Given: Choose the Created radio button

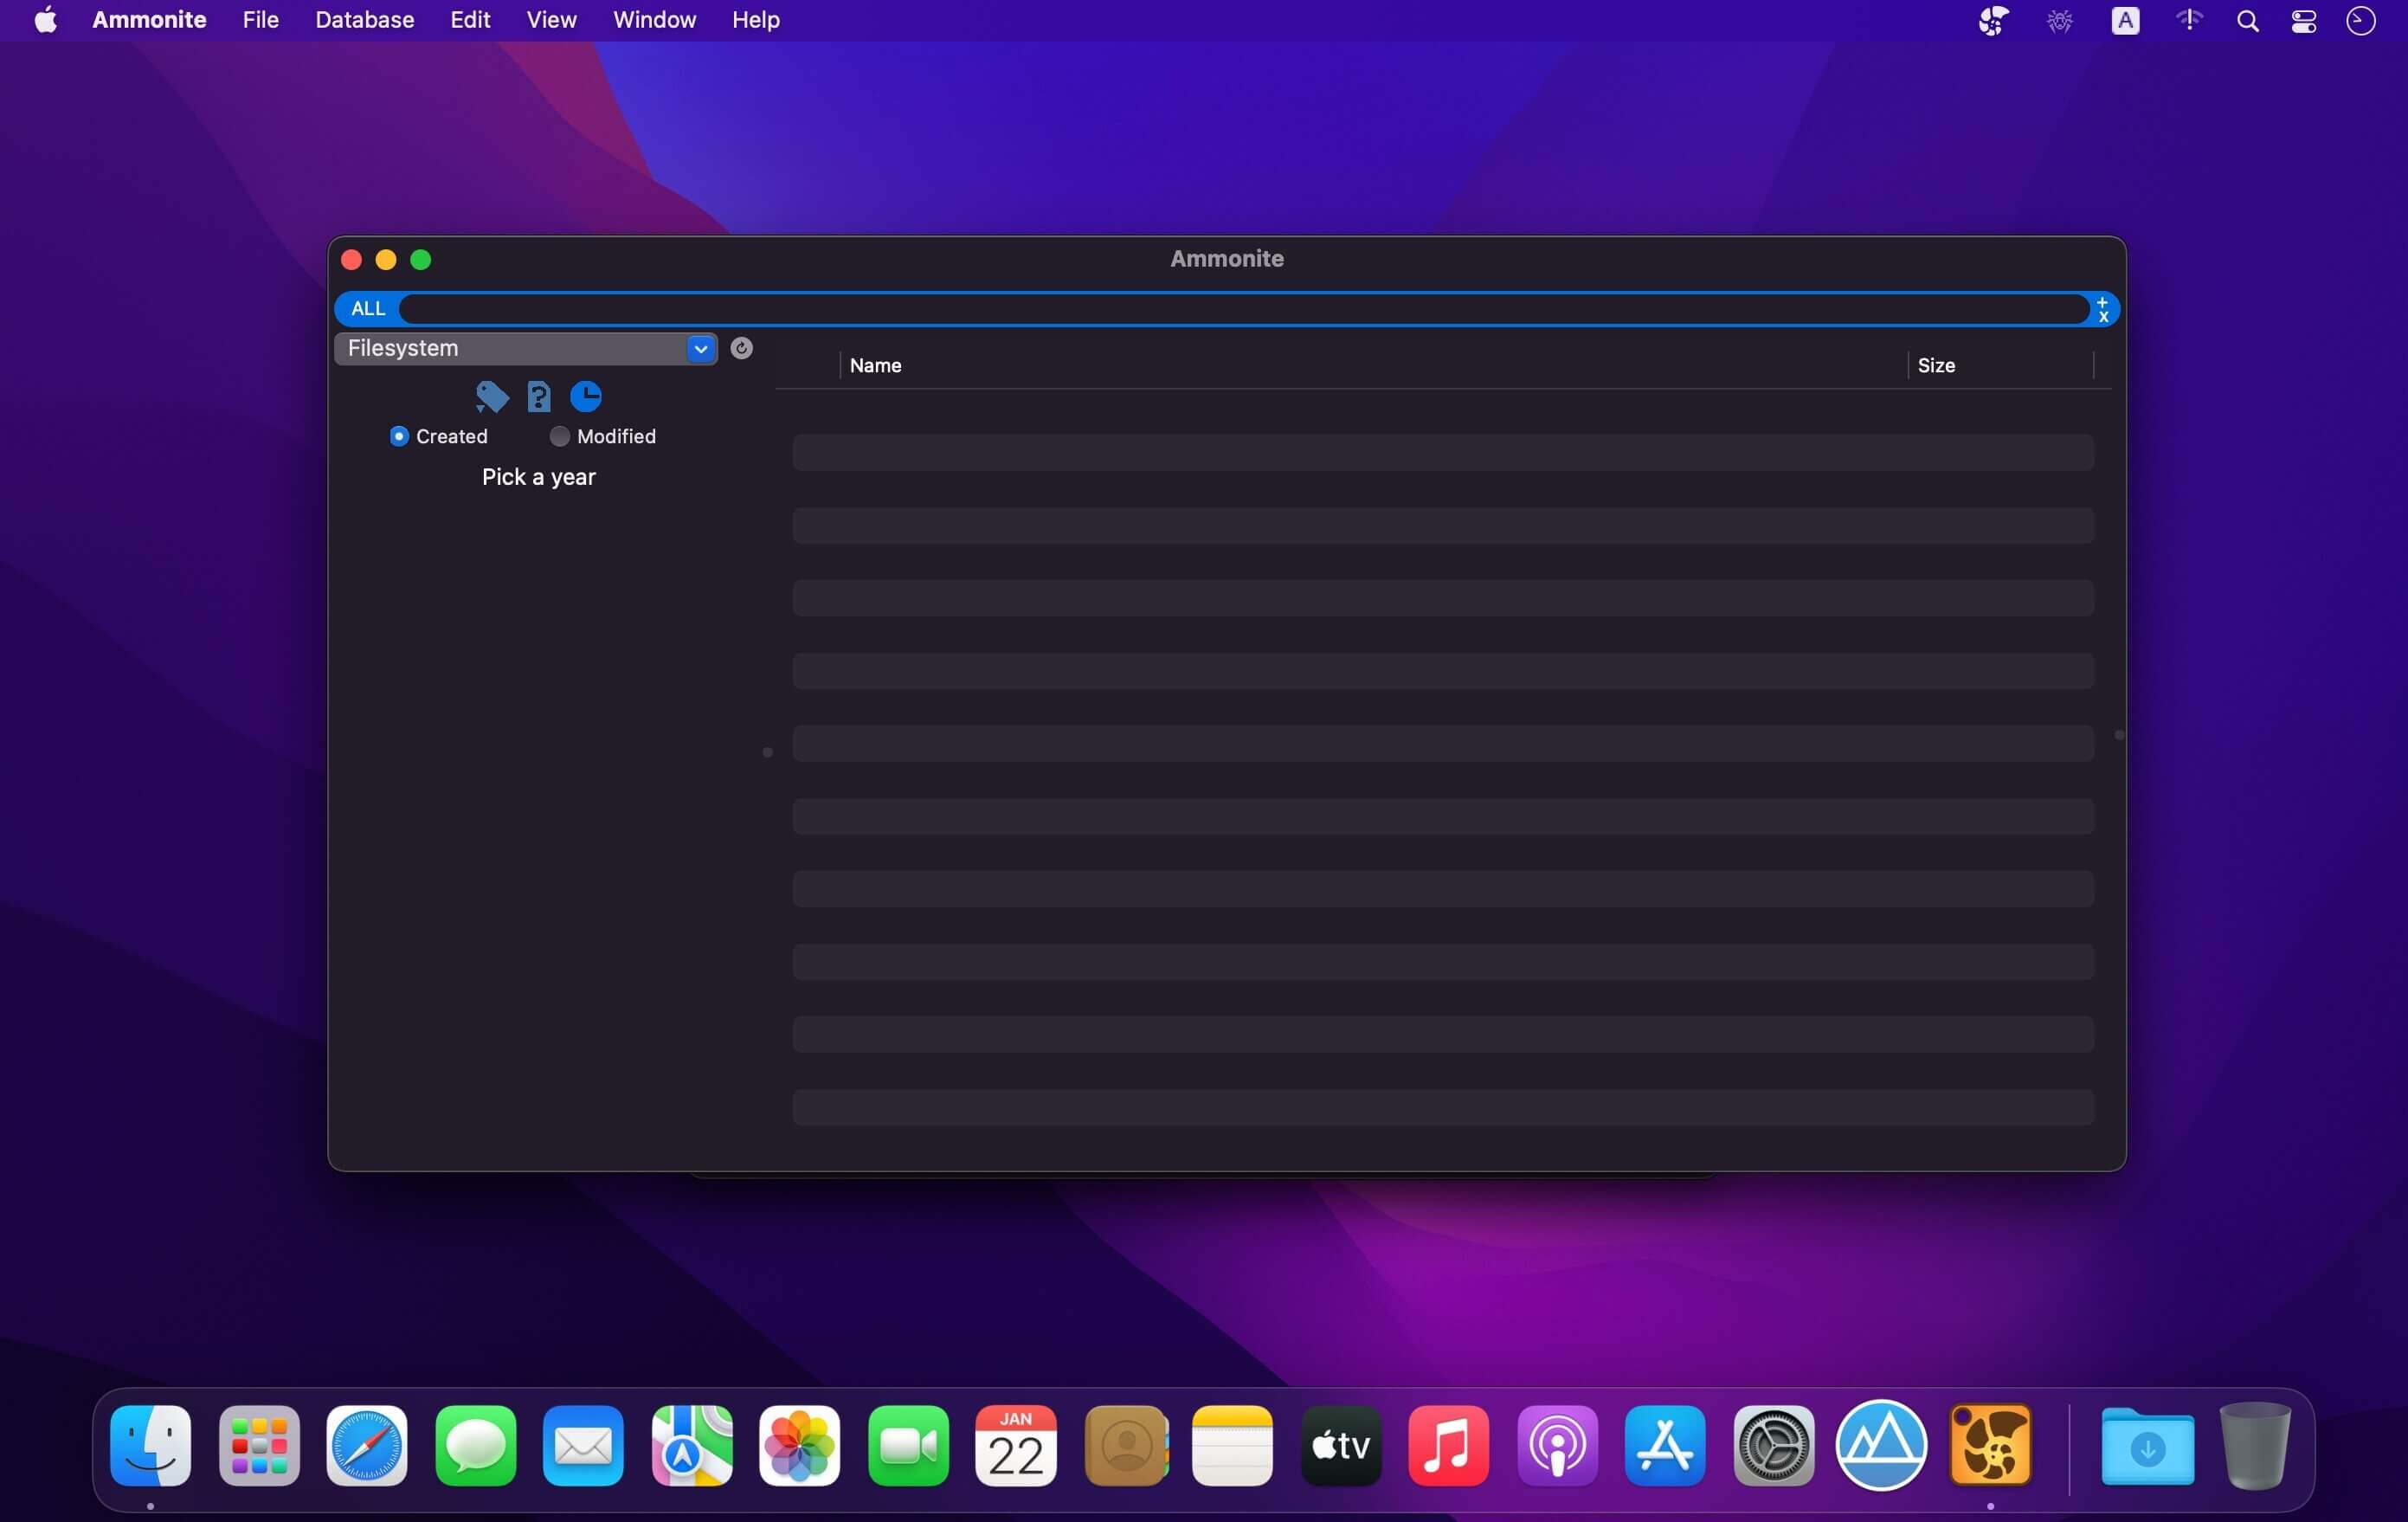Looking at the screenshot, I should [x=399, y=436].
